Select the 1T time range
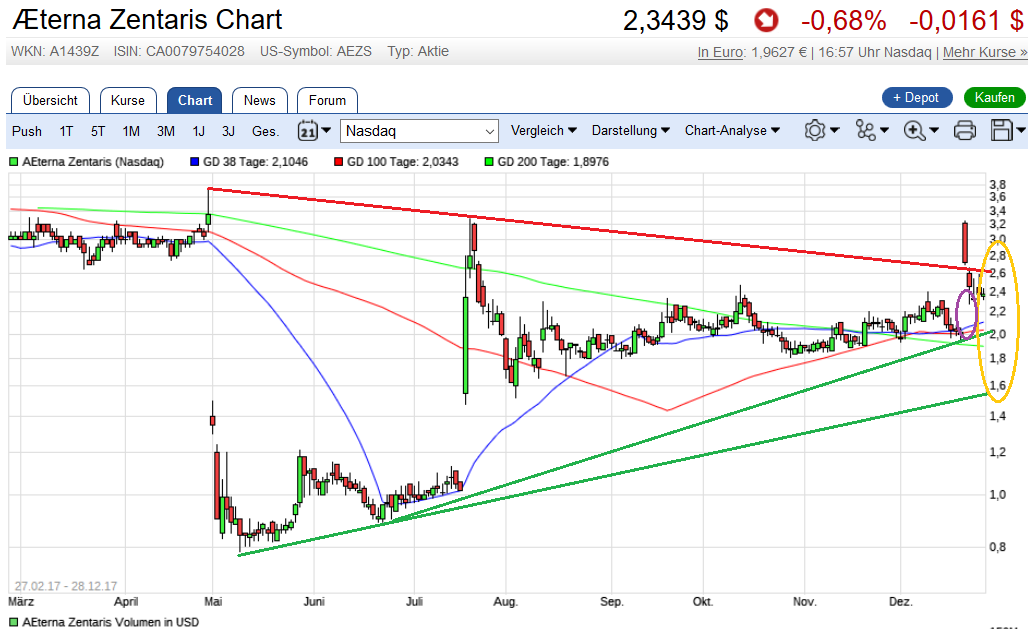1028x629 pixels. point(66,131)
